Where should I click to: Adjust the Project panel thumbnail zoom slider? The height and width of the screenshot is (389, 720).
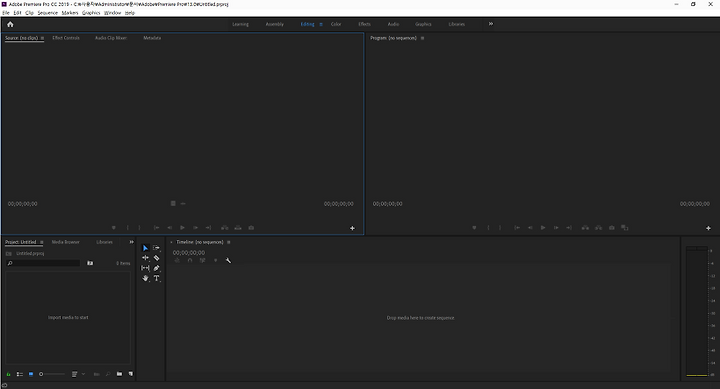52,374
